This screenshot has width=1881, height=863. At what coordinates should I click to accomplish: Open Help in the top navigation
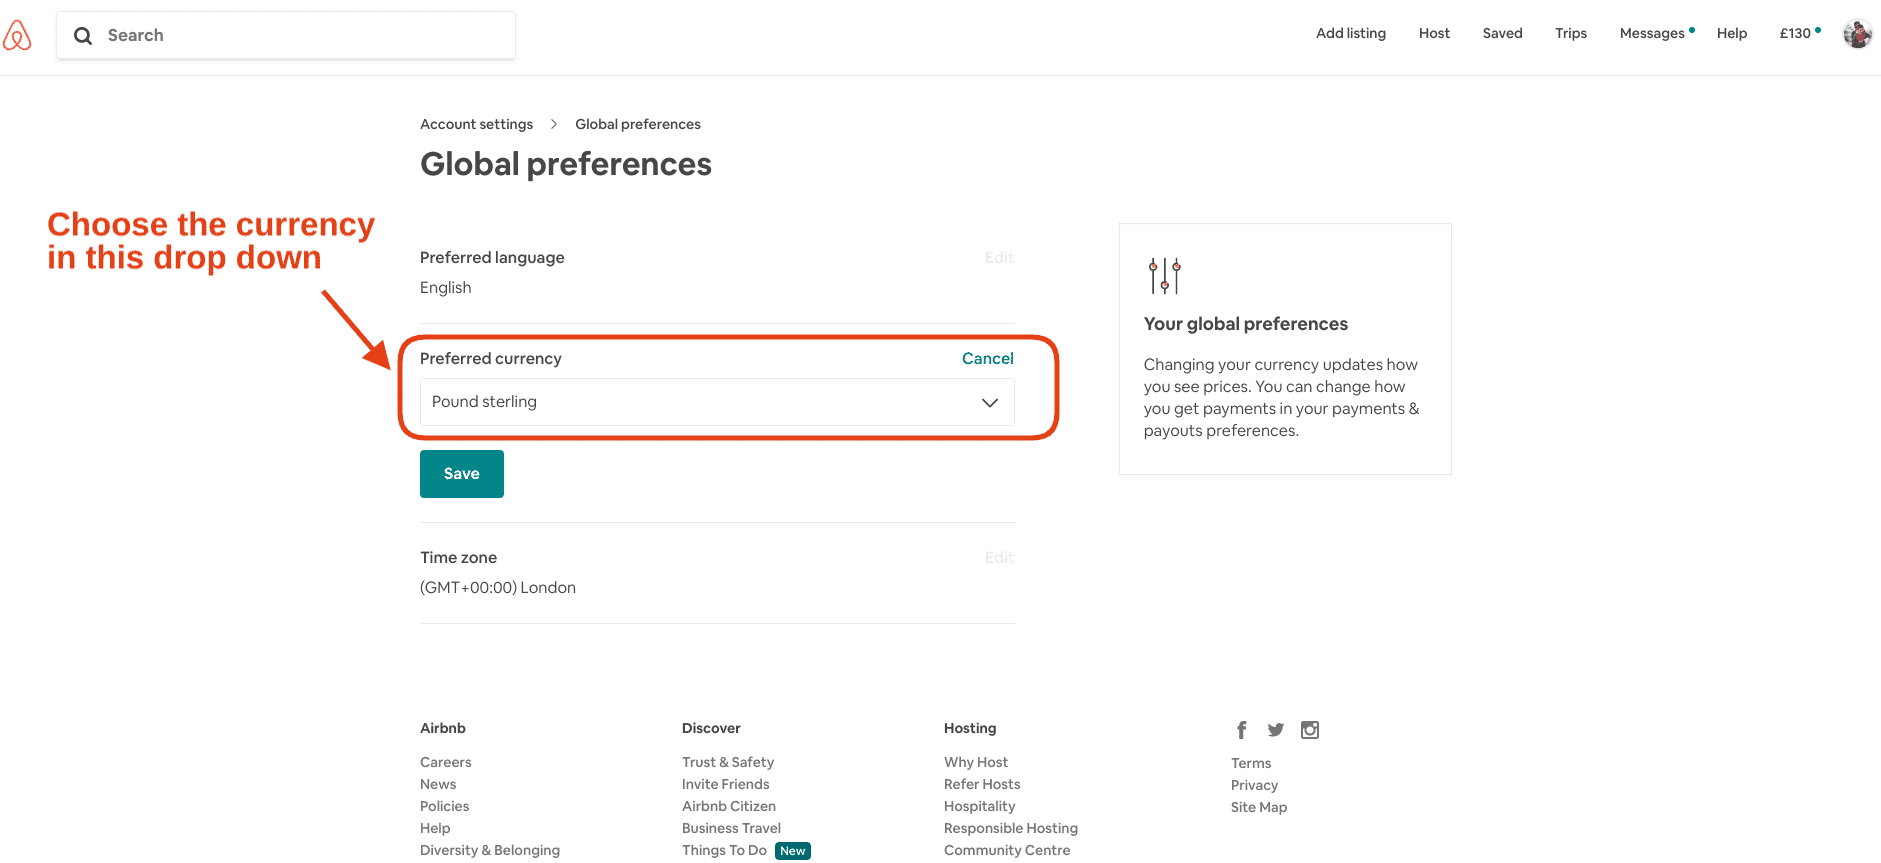pos(1732,33)
